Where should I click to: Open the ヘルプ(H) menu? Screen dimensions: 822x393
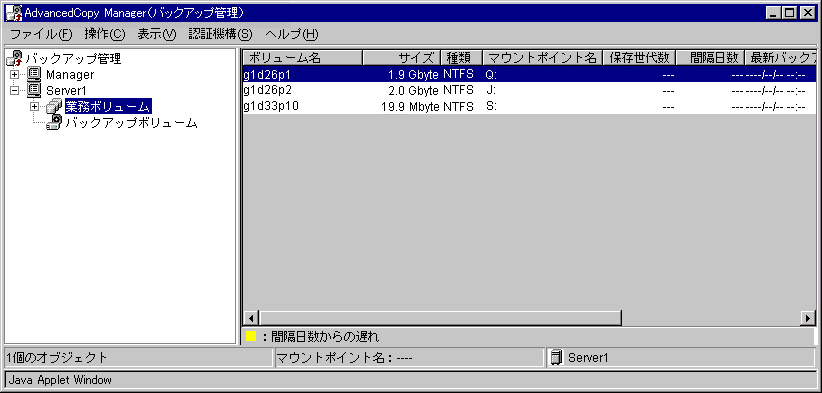coord(291,35)
